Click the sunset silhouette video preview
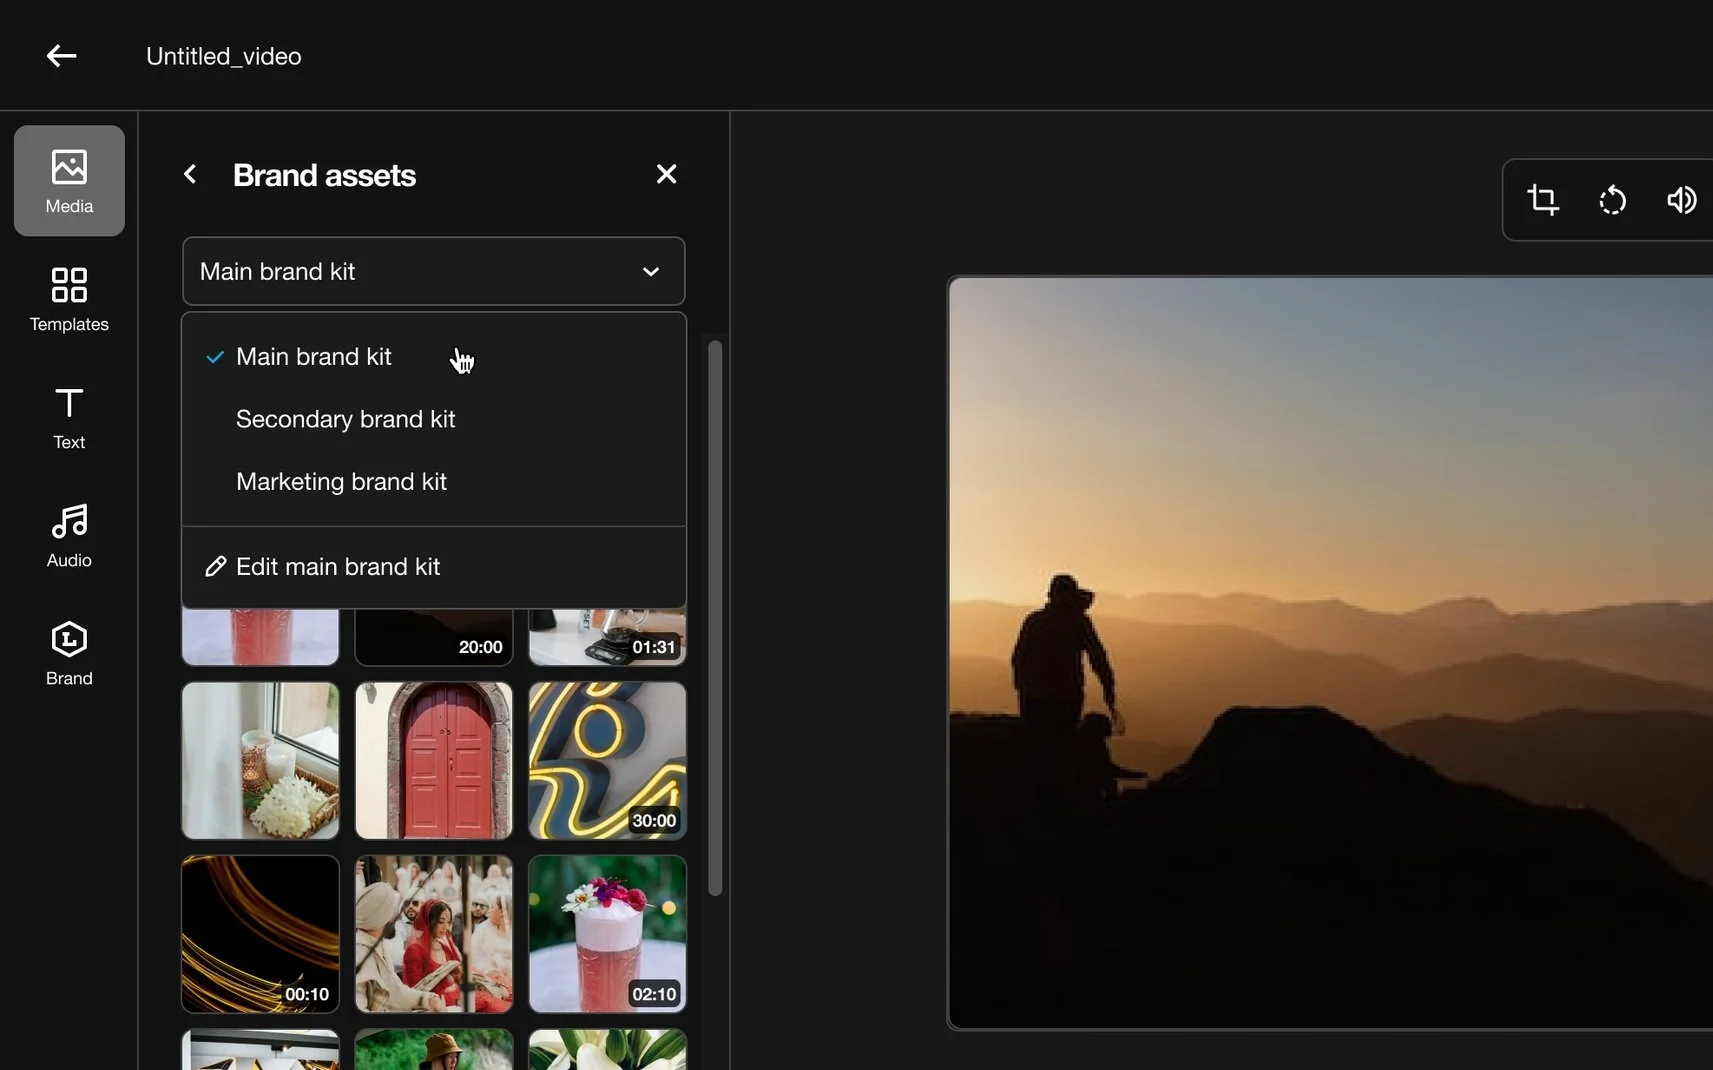The image size is (1713, 1070). point(1330,653)
